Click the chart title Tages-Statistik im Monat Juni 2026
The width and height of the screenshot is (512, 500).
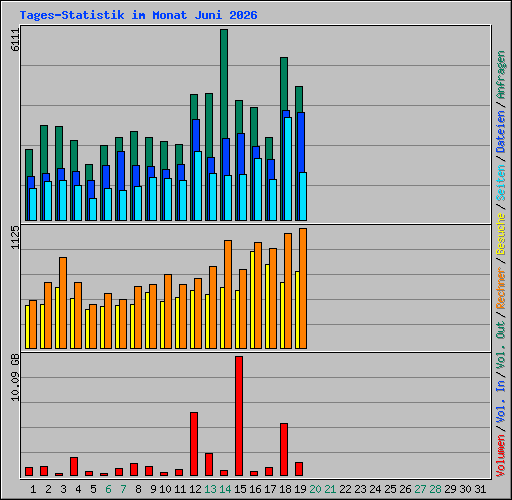pyautogui.click(x=138, y=15)
